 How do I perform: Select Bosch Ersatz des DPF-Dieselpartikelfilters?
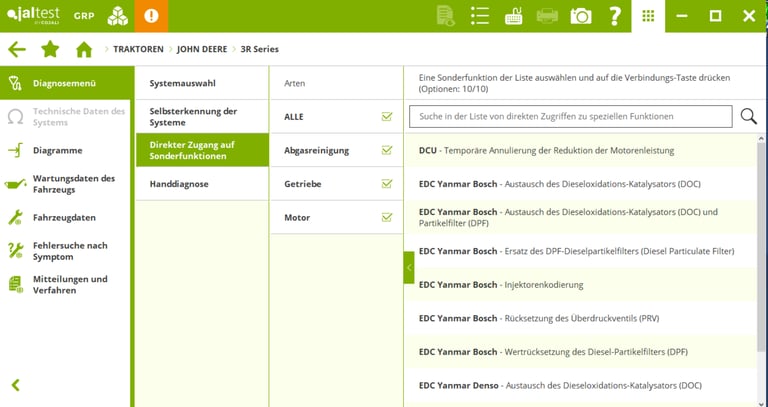[580, 251]
